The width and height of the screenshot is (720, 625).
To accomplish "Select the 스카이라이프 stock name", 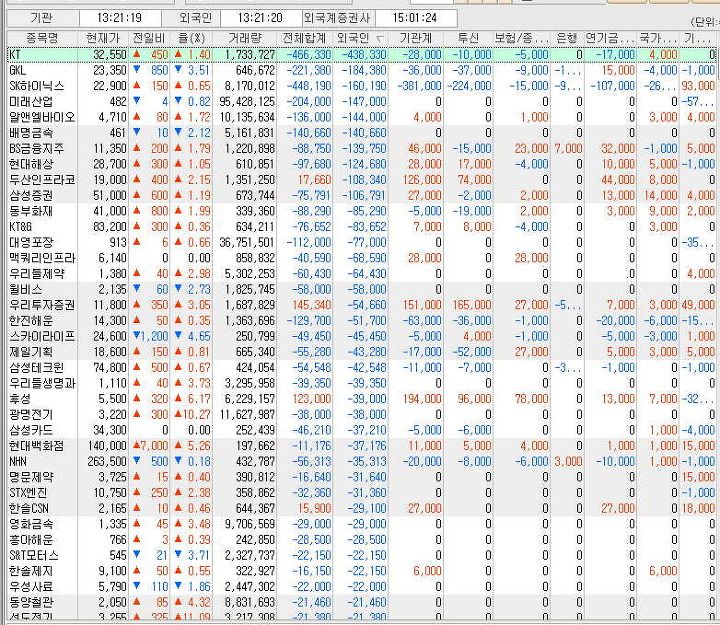I will click(x=42, y=336).
